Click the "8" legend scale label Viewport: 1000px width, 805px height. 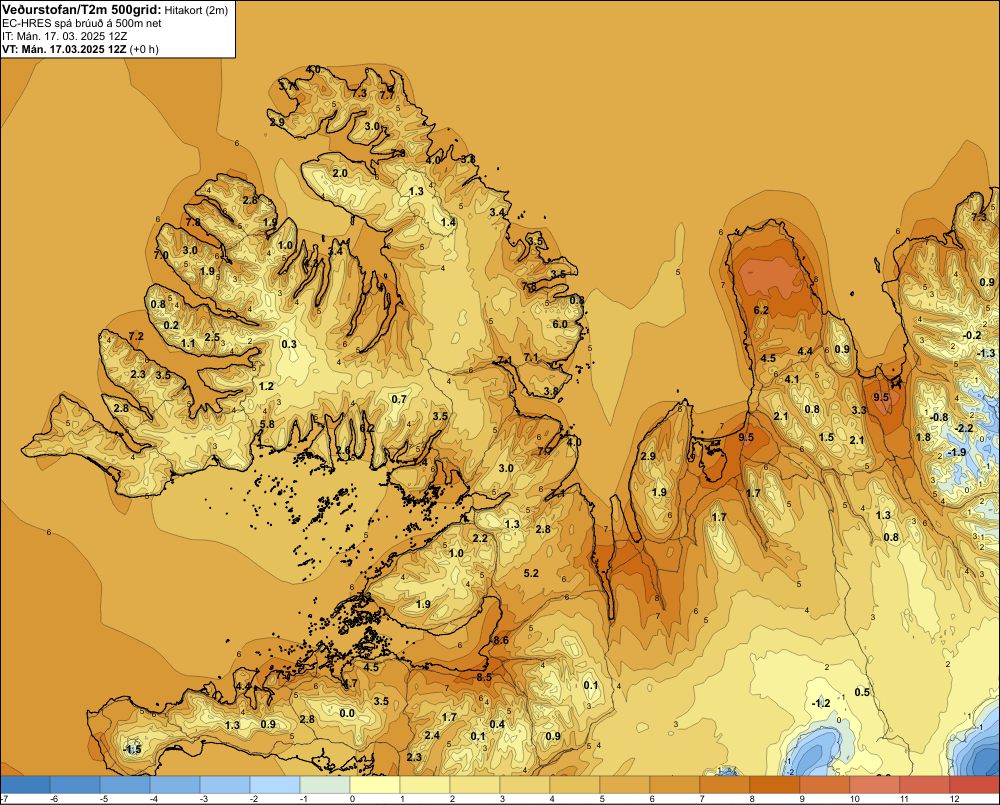coord(753,799)
